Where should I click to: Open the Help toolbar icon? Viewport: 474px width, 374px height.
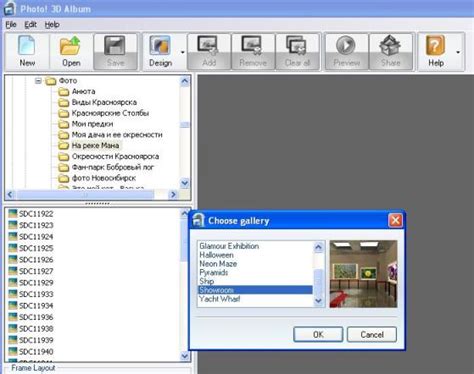point(435,46)
